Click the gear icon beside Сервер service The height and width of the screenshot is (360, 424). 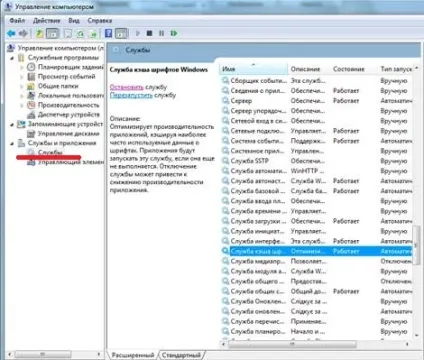[226, 100]
